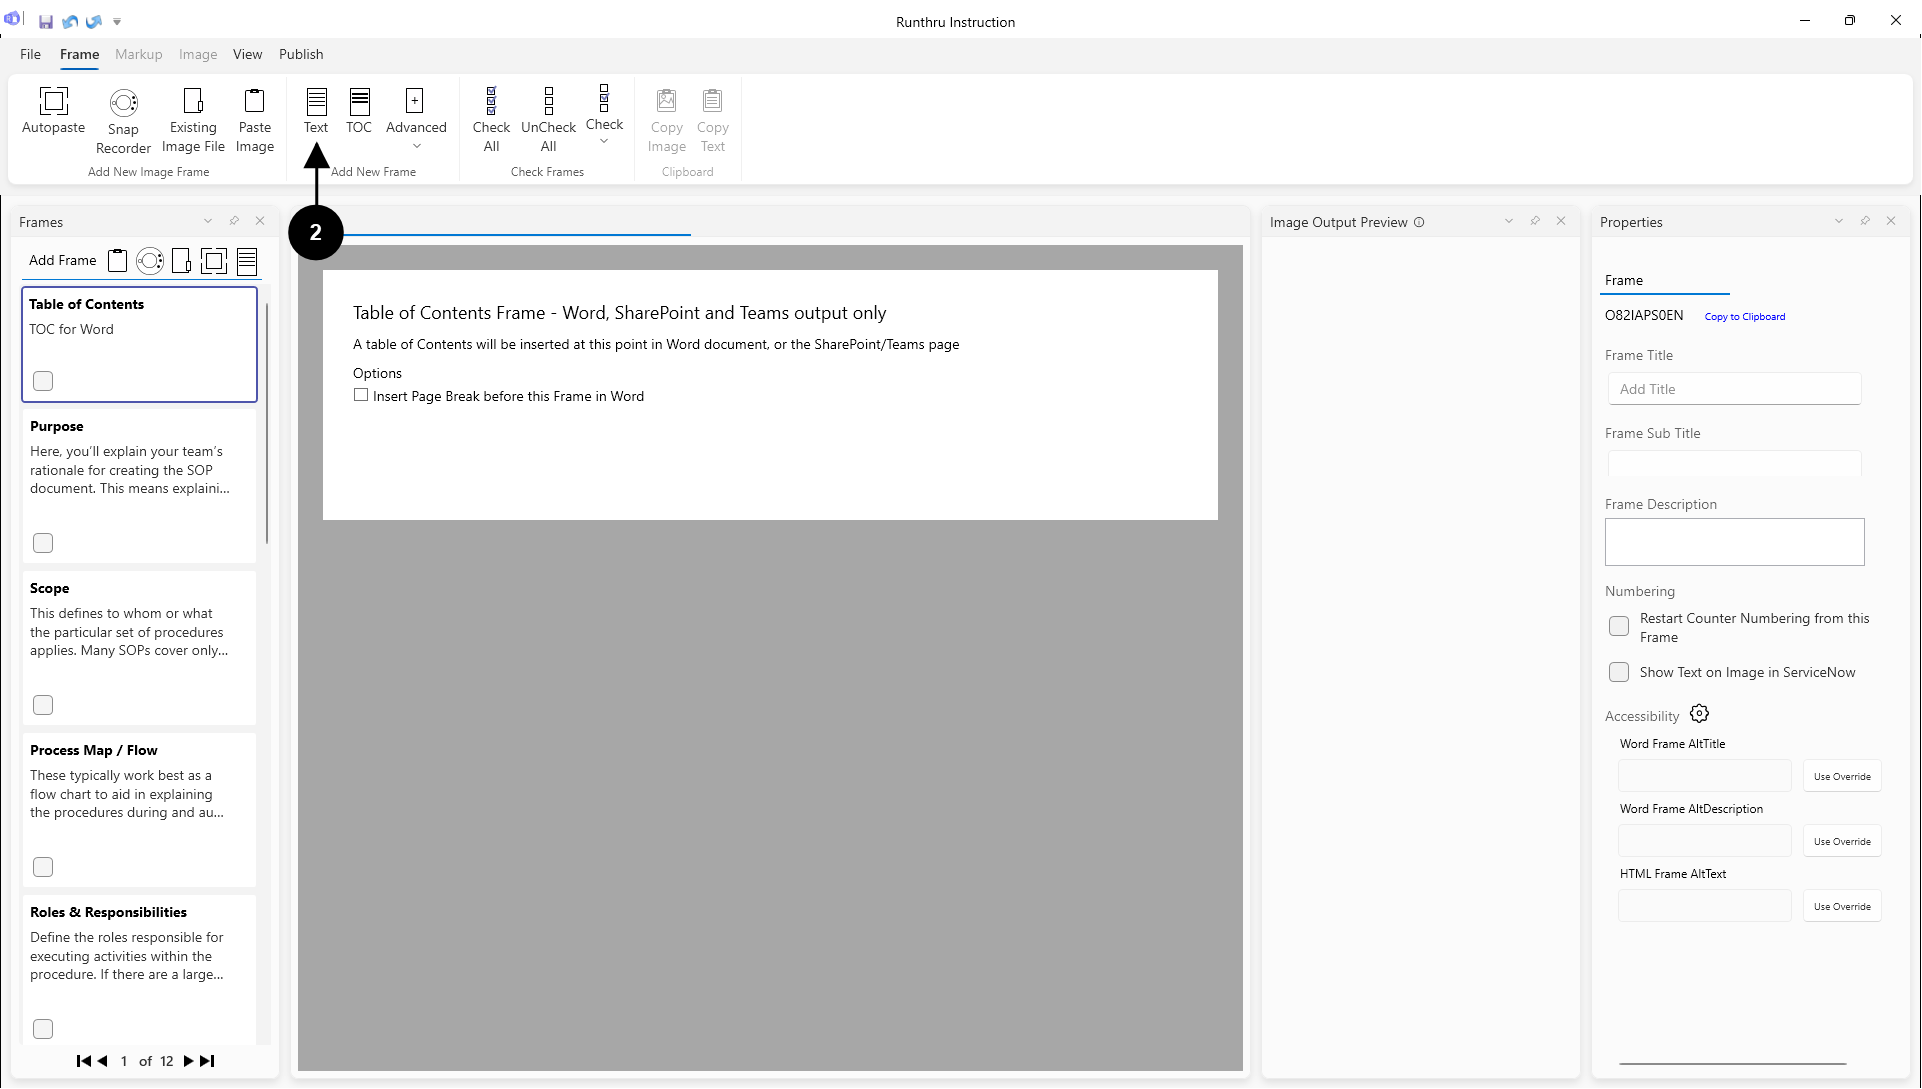1922x1089 pixels.
Task: Insert a TOC frame
Action: [x=359, y=101]
